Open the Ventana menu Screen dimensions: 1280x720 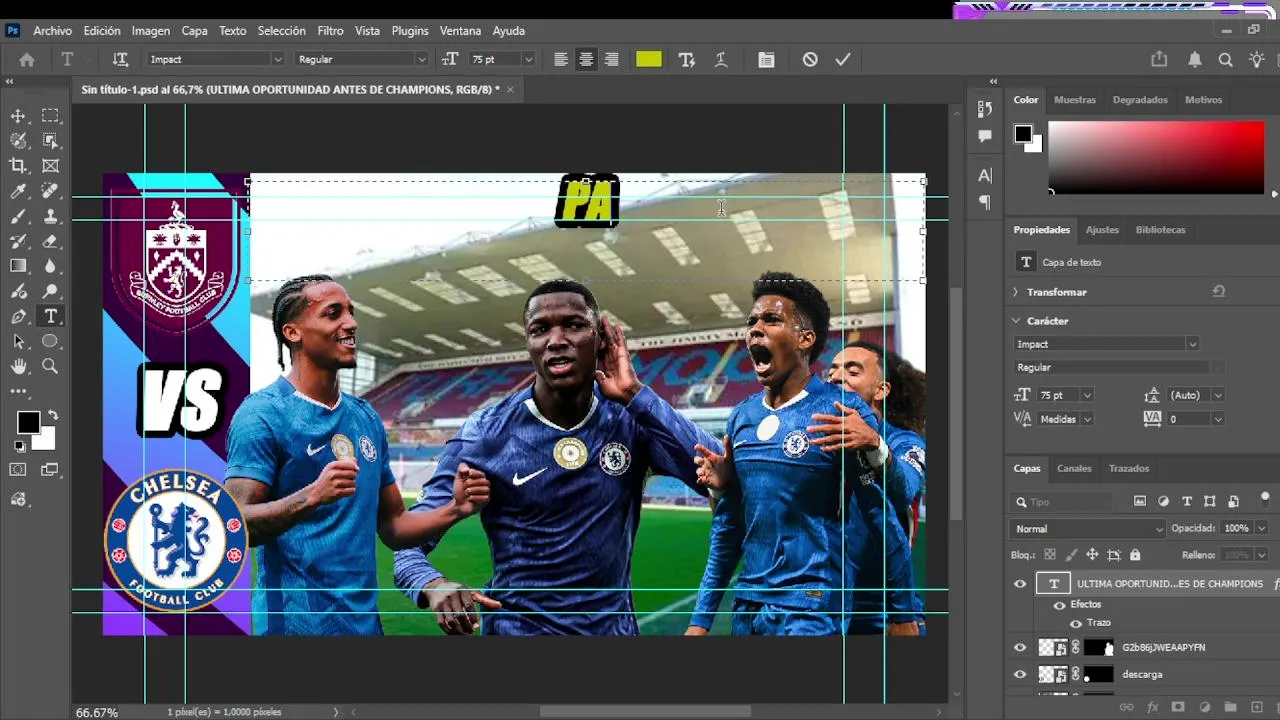(x=460, y=31)
